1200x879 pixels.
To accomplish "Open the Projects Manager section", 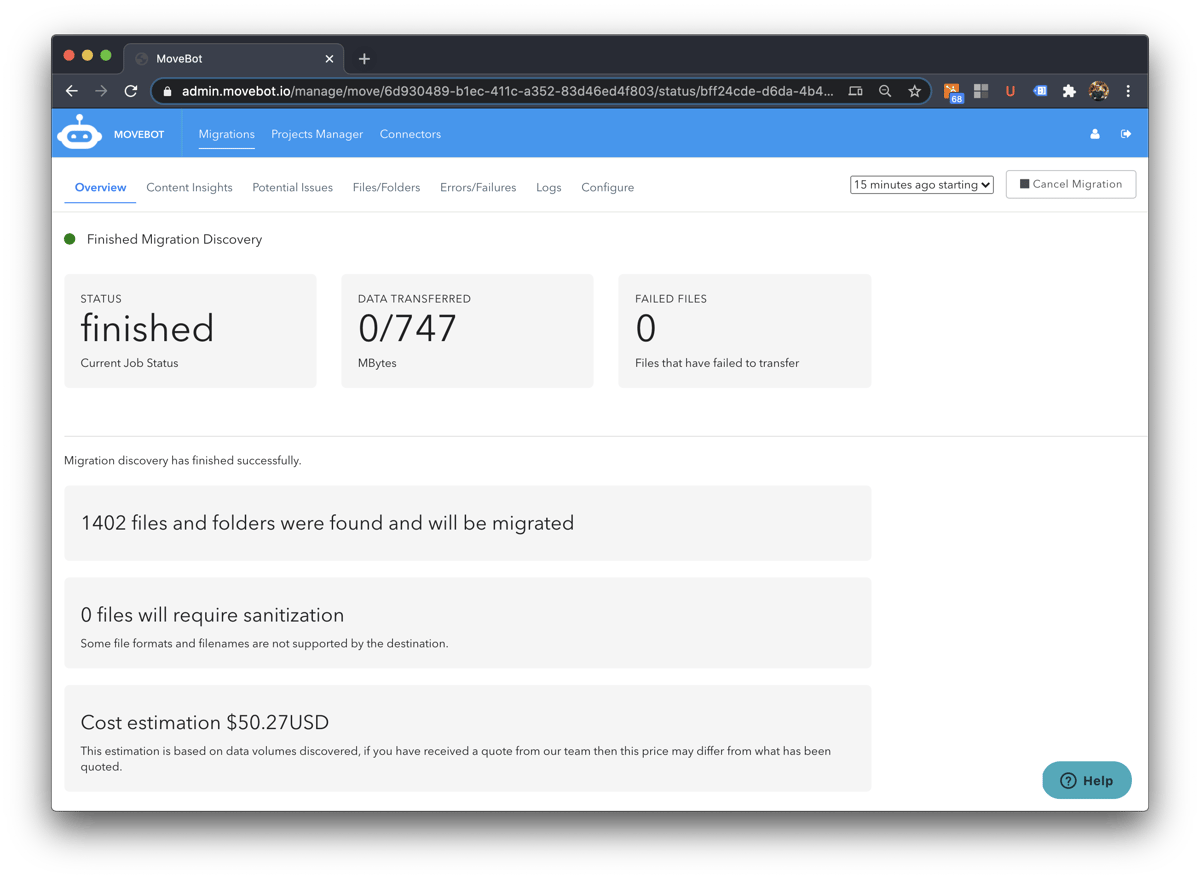I will click(x=317, y=133).
